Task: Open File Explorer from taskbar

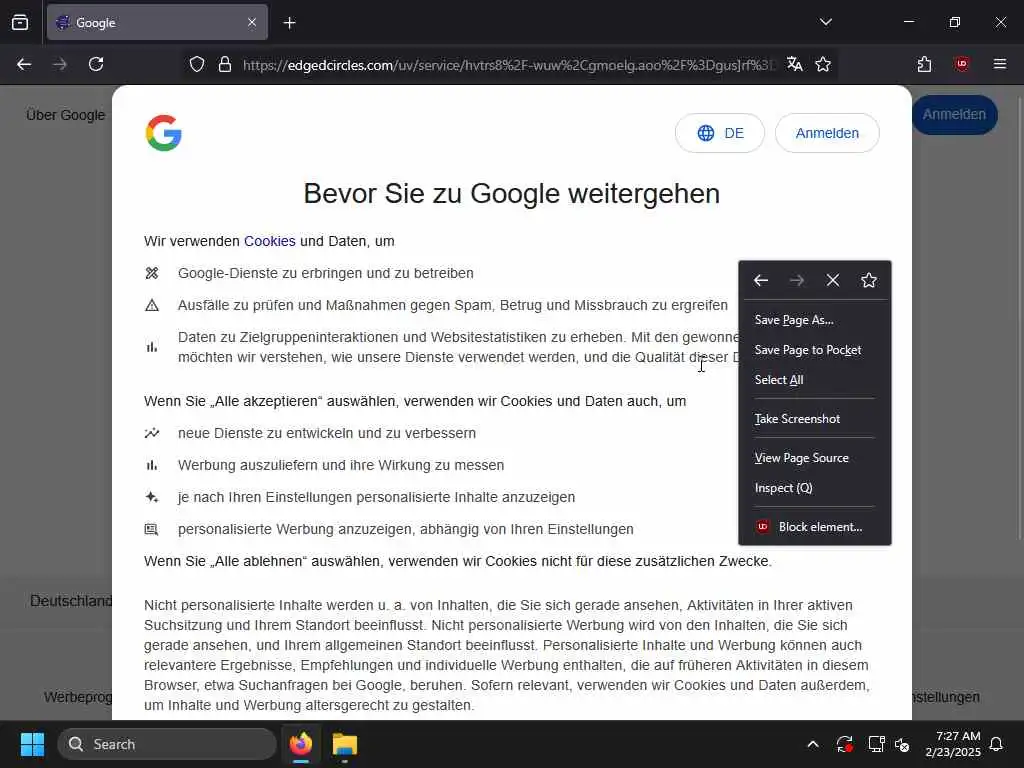Action: tap(344, 744)
